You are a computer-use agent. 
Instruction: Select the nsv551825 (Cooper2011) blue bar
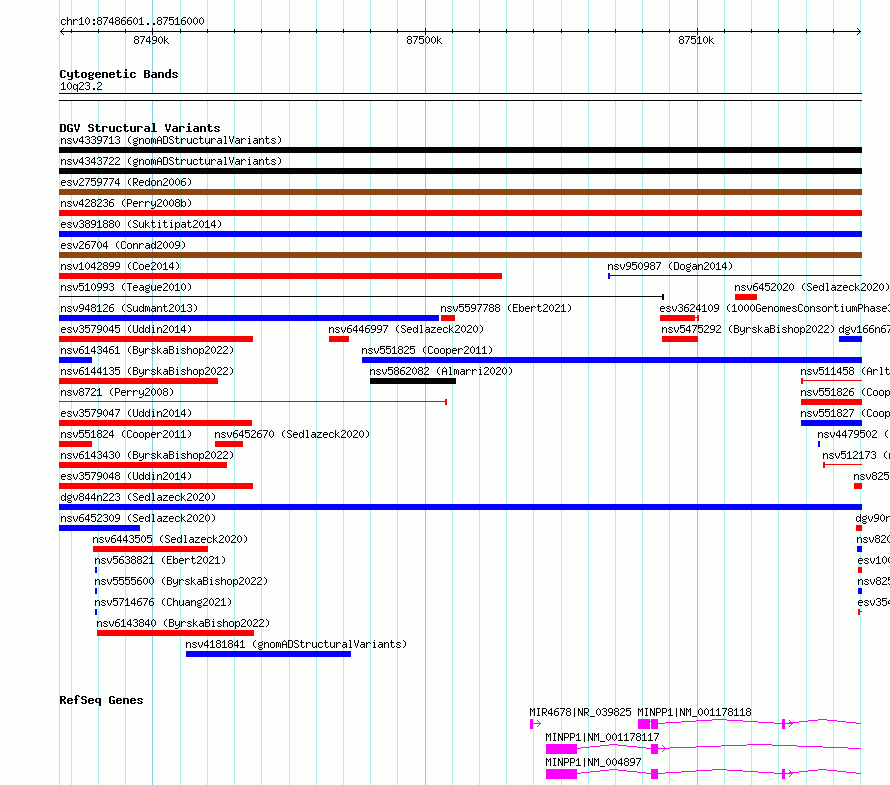click(612, 360)
